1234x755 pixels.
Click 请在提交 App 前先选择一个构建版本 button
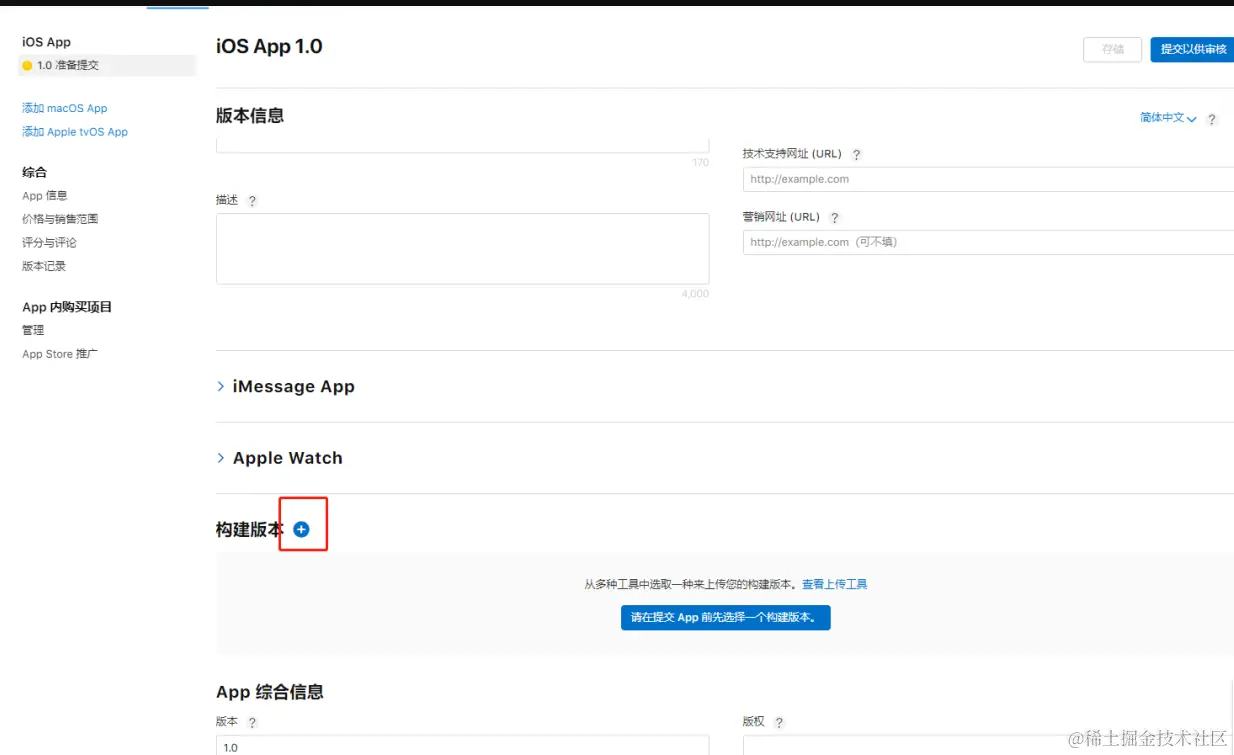725,617
